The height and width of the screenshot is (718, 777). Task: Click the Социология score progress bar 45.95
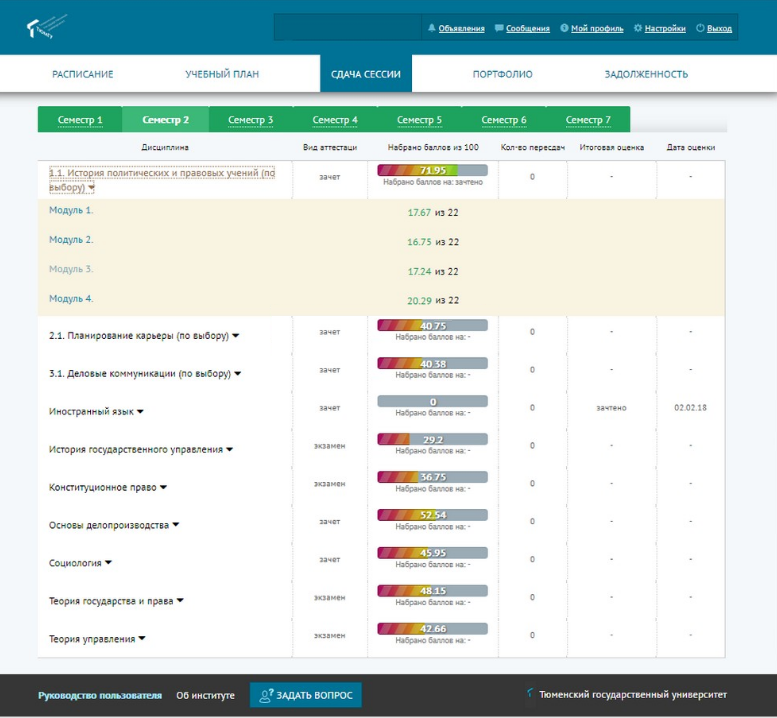point(432,552)
